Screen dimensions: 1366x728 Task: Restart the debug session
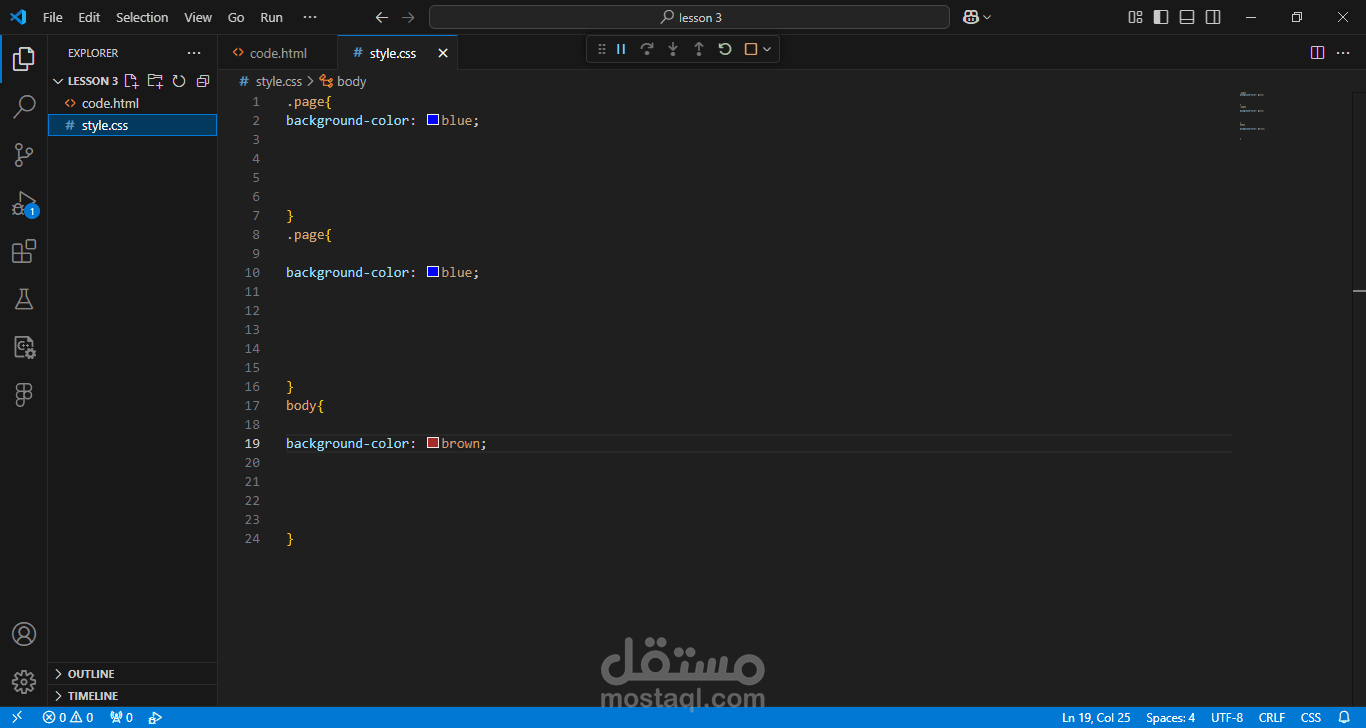725,49
